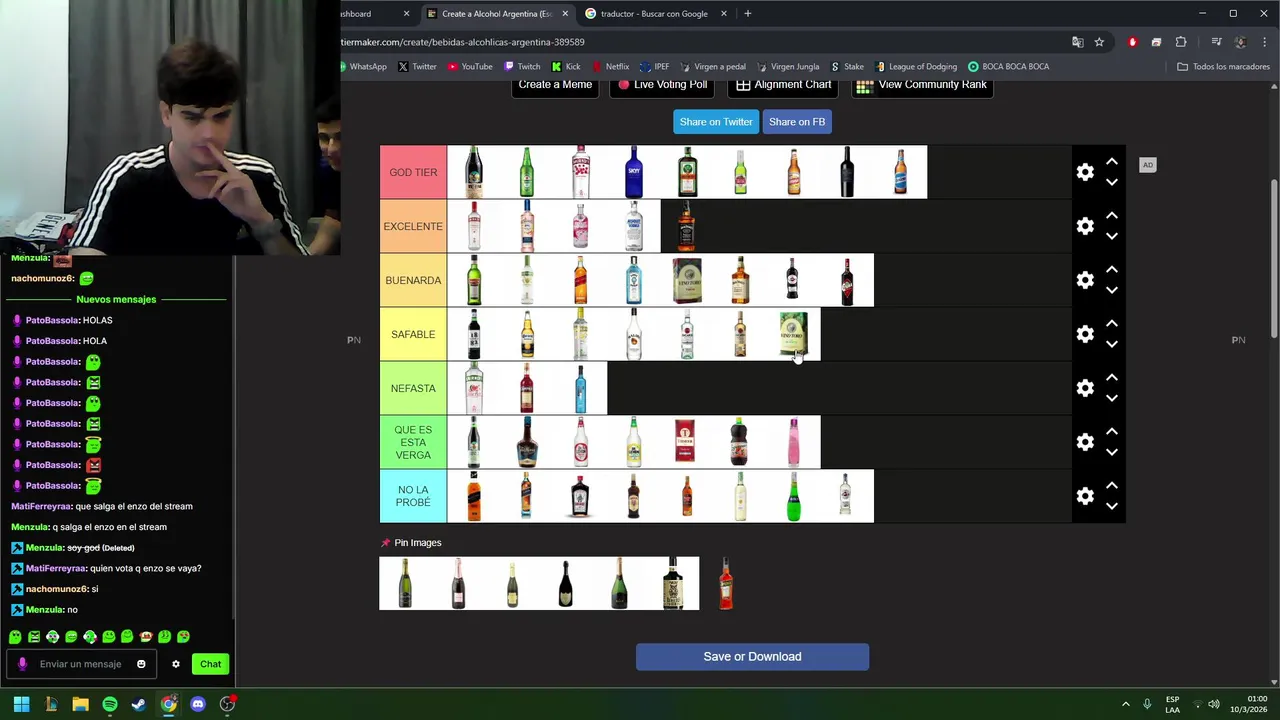Open the Alignment Chart
This screenshot has width=1280, height=720.
pos(784,85)
